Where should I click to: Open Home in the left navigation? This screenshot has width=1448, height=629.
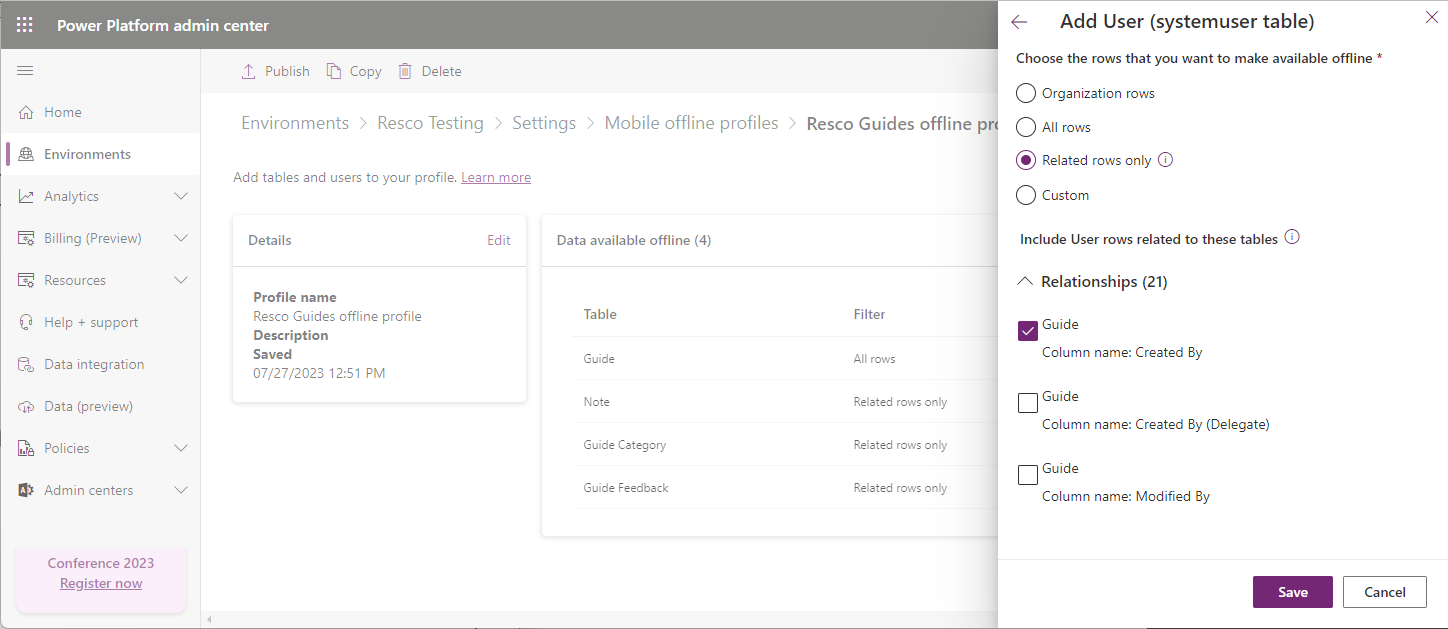62,112
